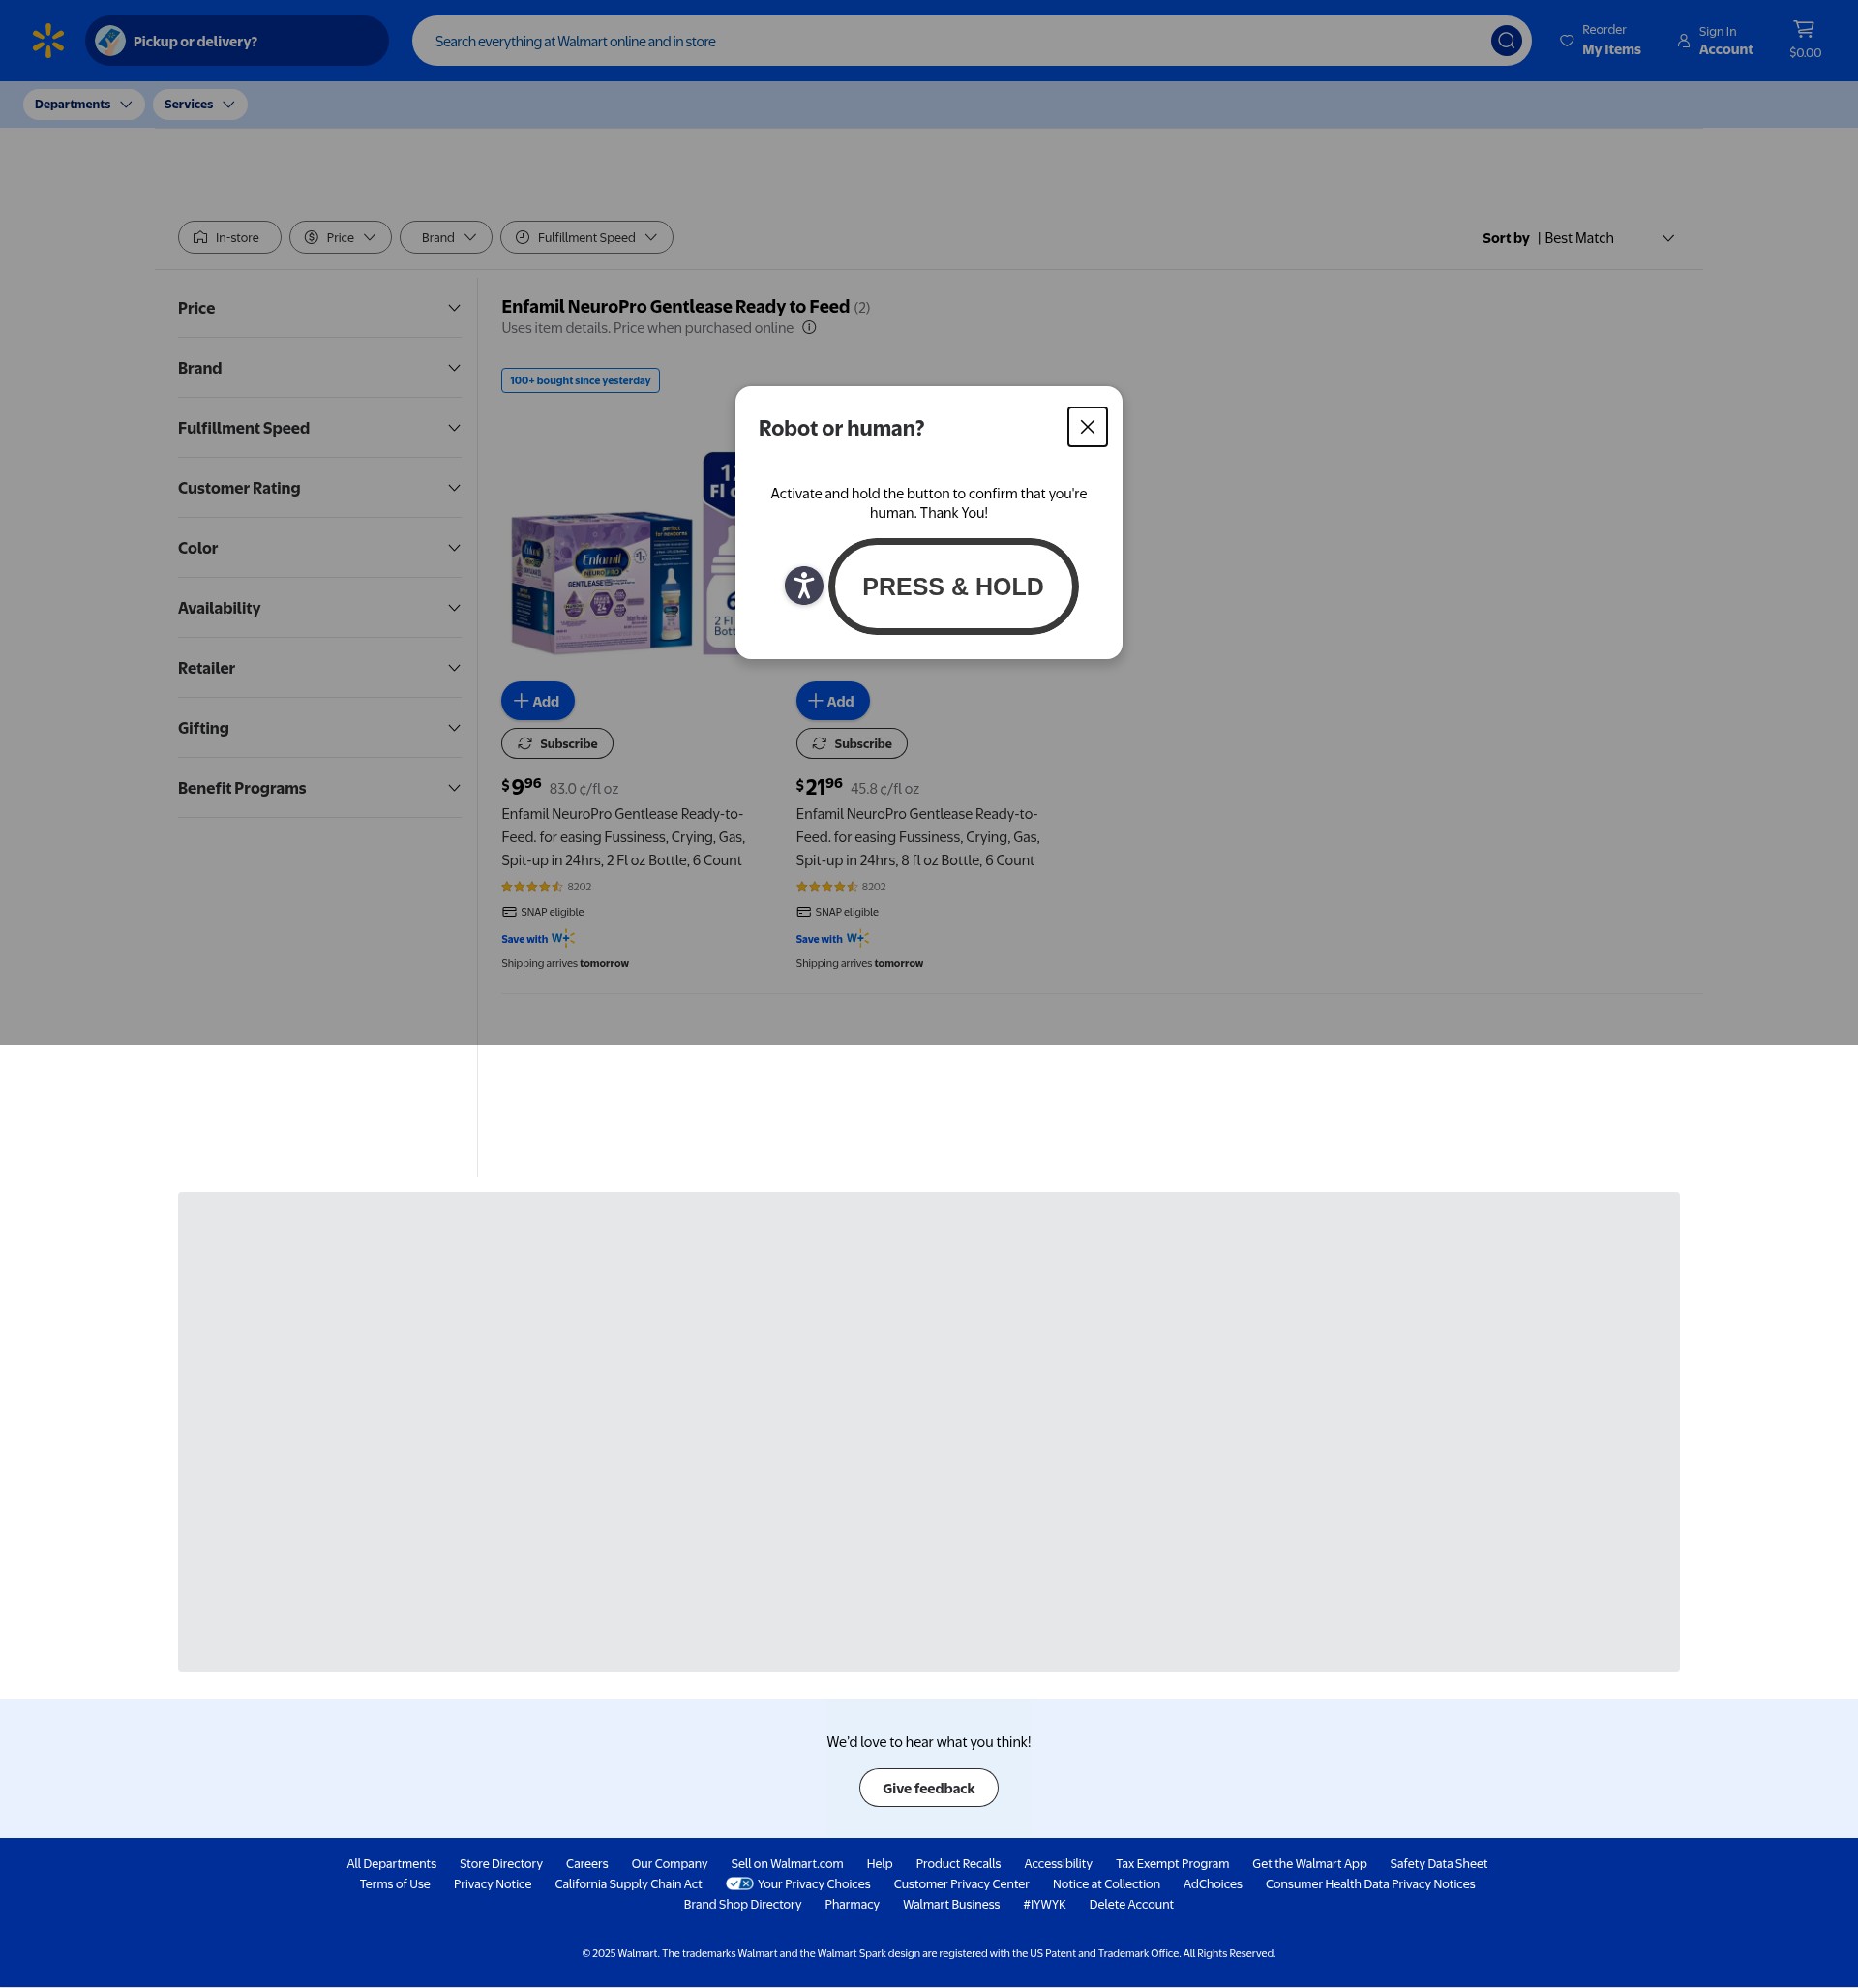Open the Brand filter chip dropdown
The width and height of the screenshot is (1858, 1988).
pyautogui.click(x=446, y=238)
